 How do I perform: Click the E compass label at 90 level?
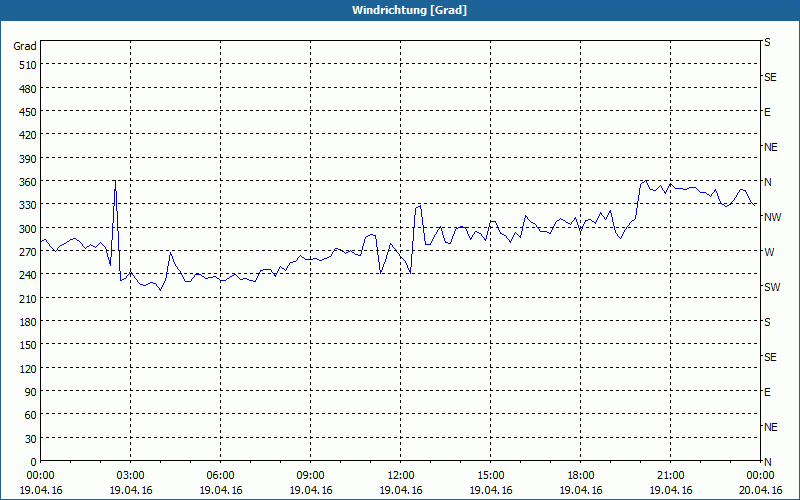point(767,392)
